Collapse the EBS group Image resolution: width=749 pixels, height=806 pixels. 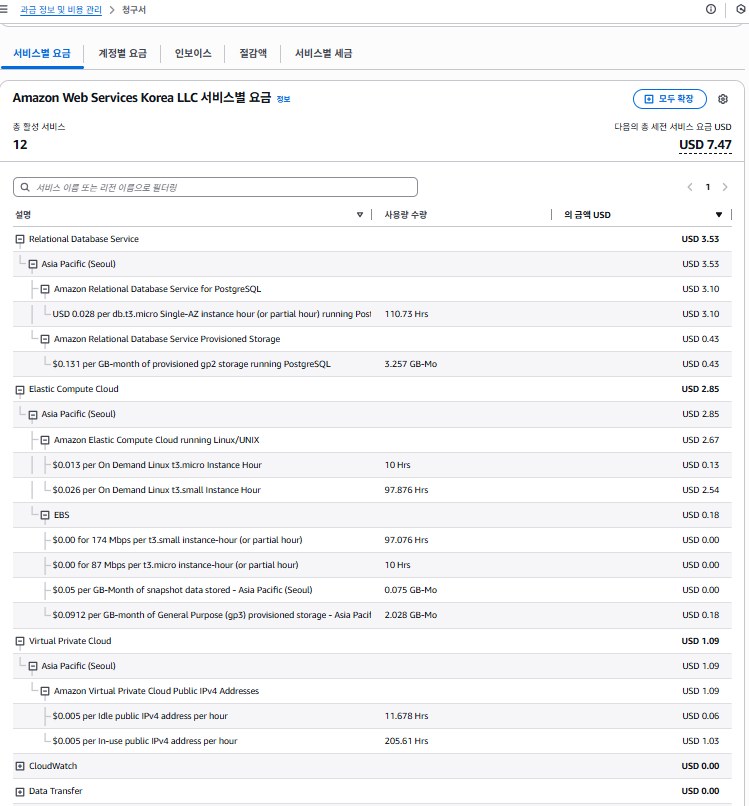45,515
